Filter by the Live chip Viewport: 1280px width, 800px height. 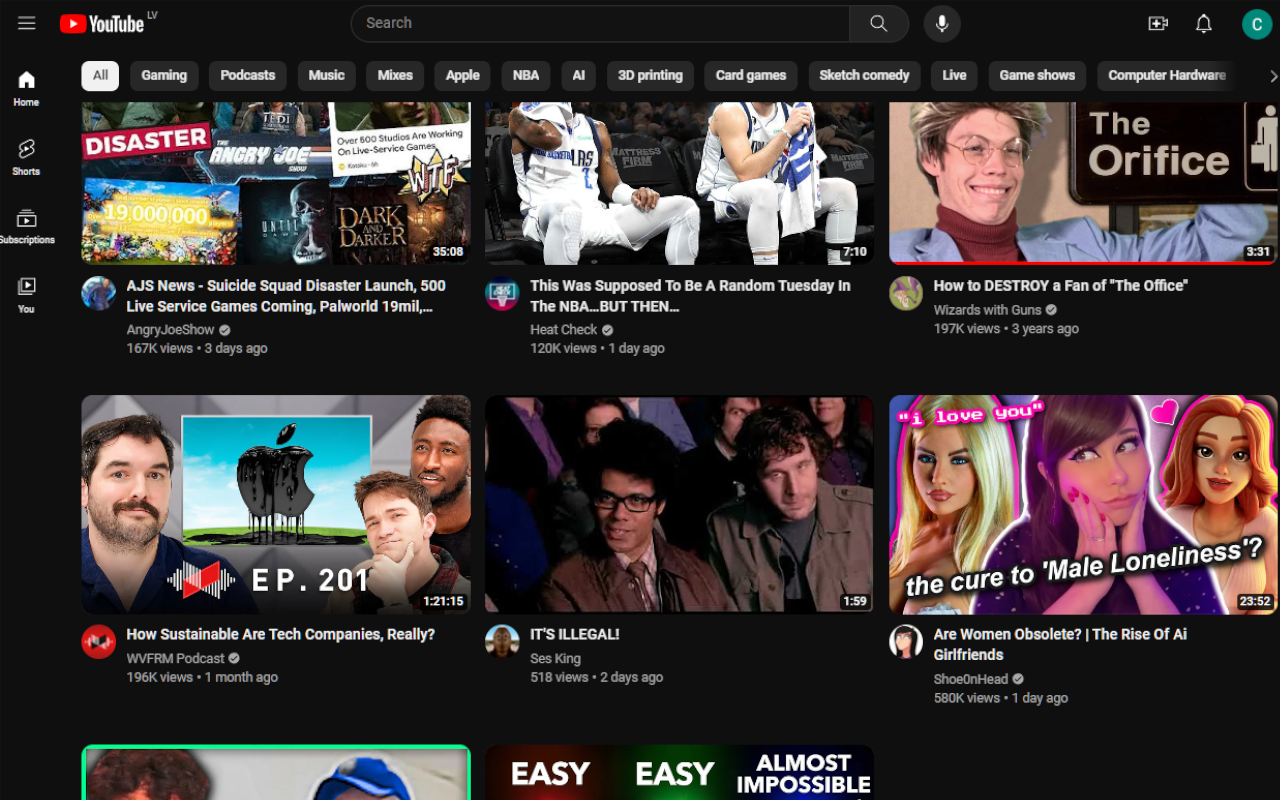coord(954,76)
